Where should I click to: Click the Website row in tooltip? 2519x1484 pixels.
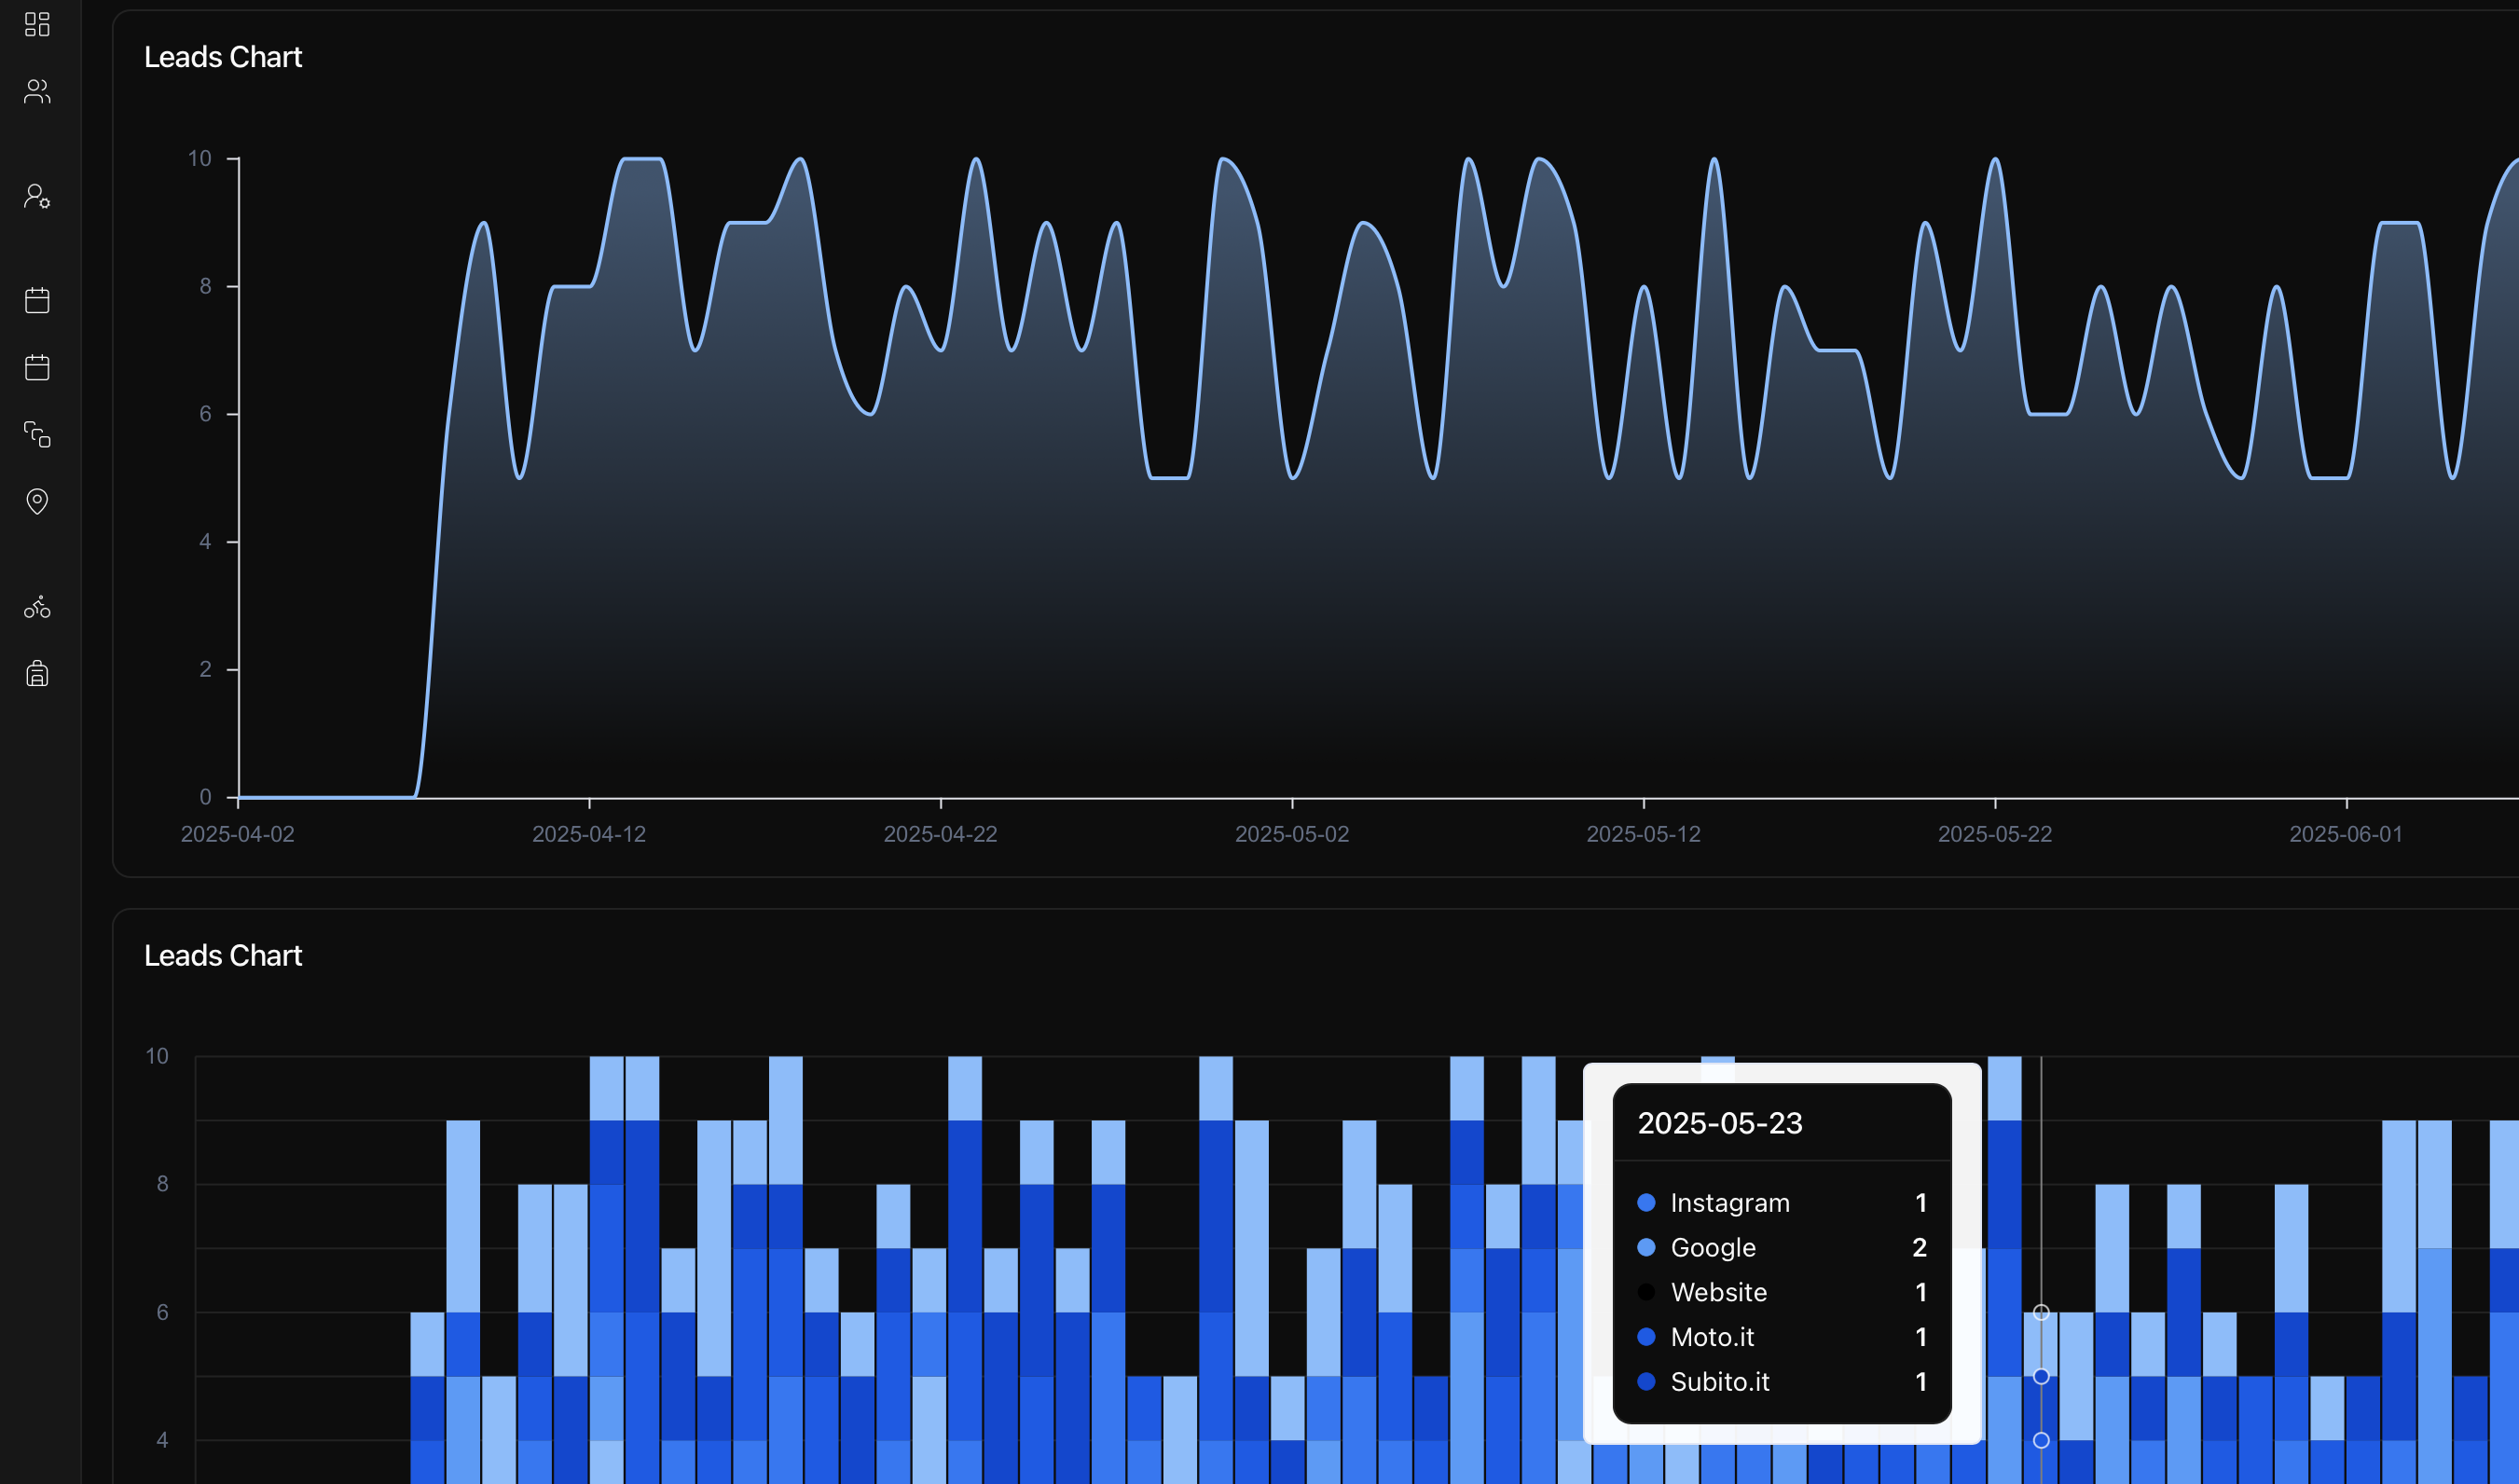(x=1782, y=1292)
